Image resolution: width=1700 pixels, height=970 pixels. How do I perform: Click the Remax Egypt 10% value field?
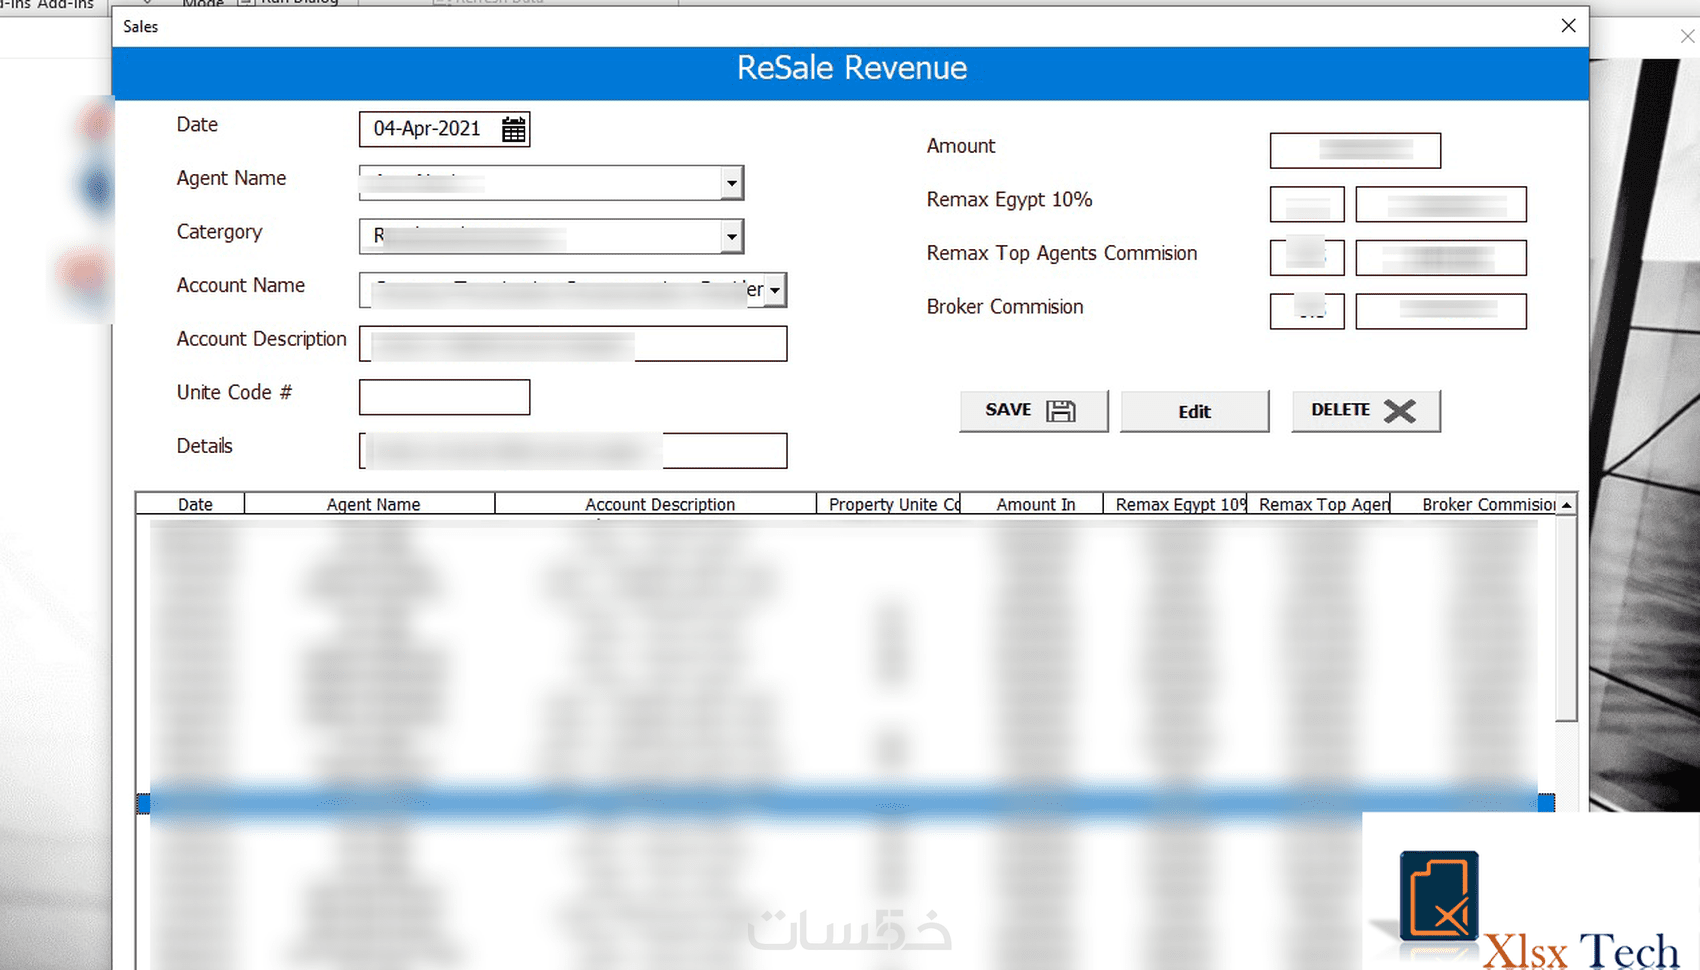(x=1441, y=205)
